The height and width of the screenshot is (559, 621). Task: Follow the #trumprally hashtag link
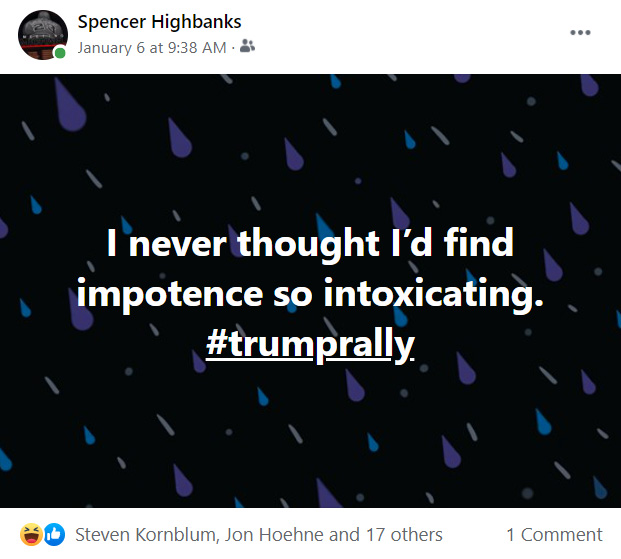click(310, 345)
